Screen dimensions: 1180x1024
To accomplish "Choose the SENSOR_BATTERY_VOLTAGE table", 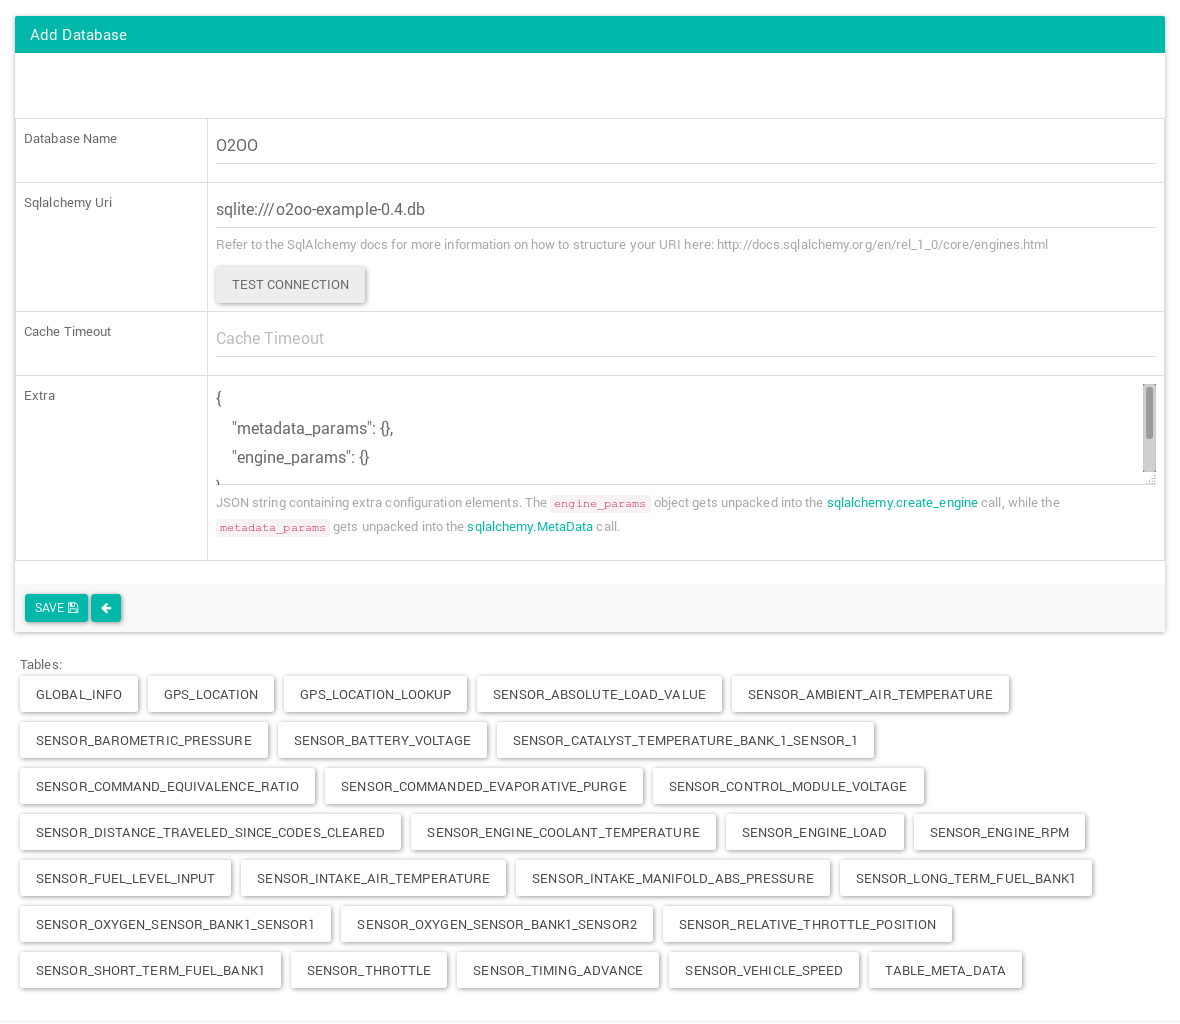I will (382, 741).
